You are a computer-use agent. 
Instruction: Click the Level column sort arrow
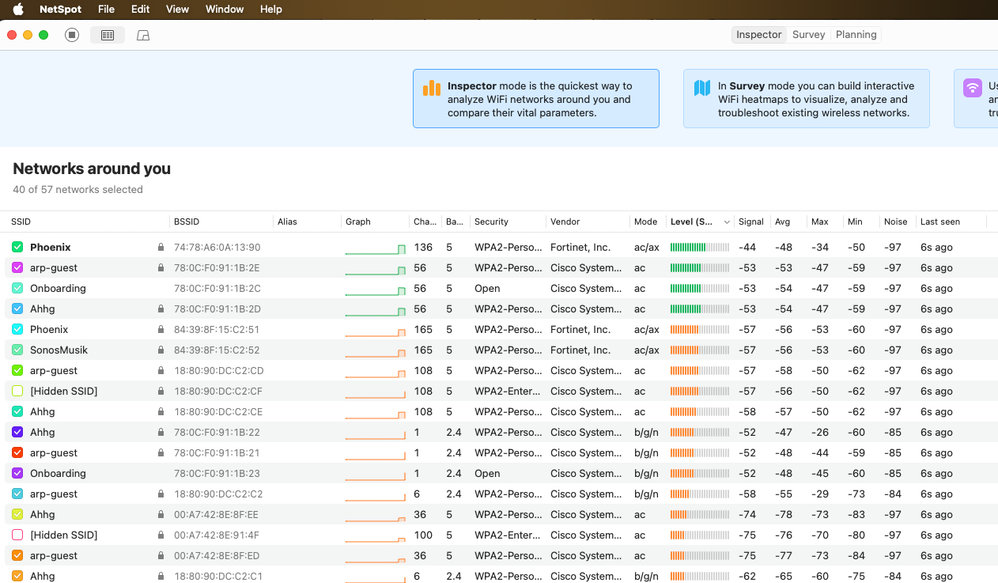click(726, 222)
